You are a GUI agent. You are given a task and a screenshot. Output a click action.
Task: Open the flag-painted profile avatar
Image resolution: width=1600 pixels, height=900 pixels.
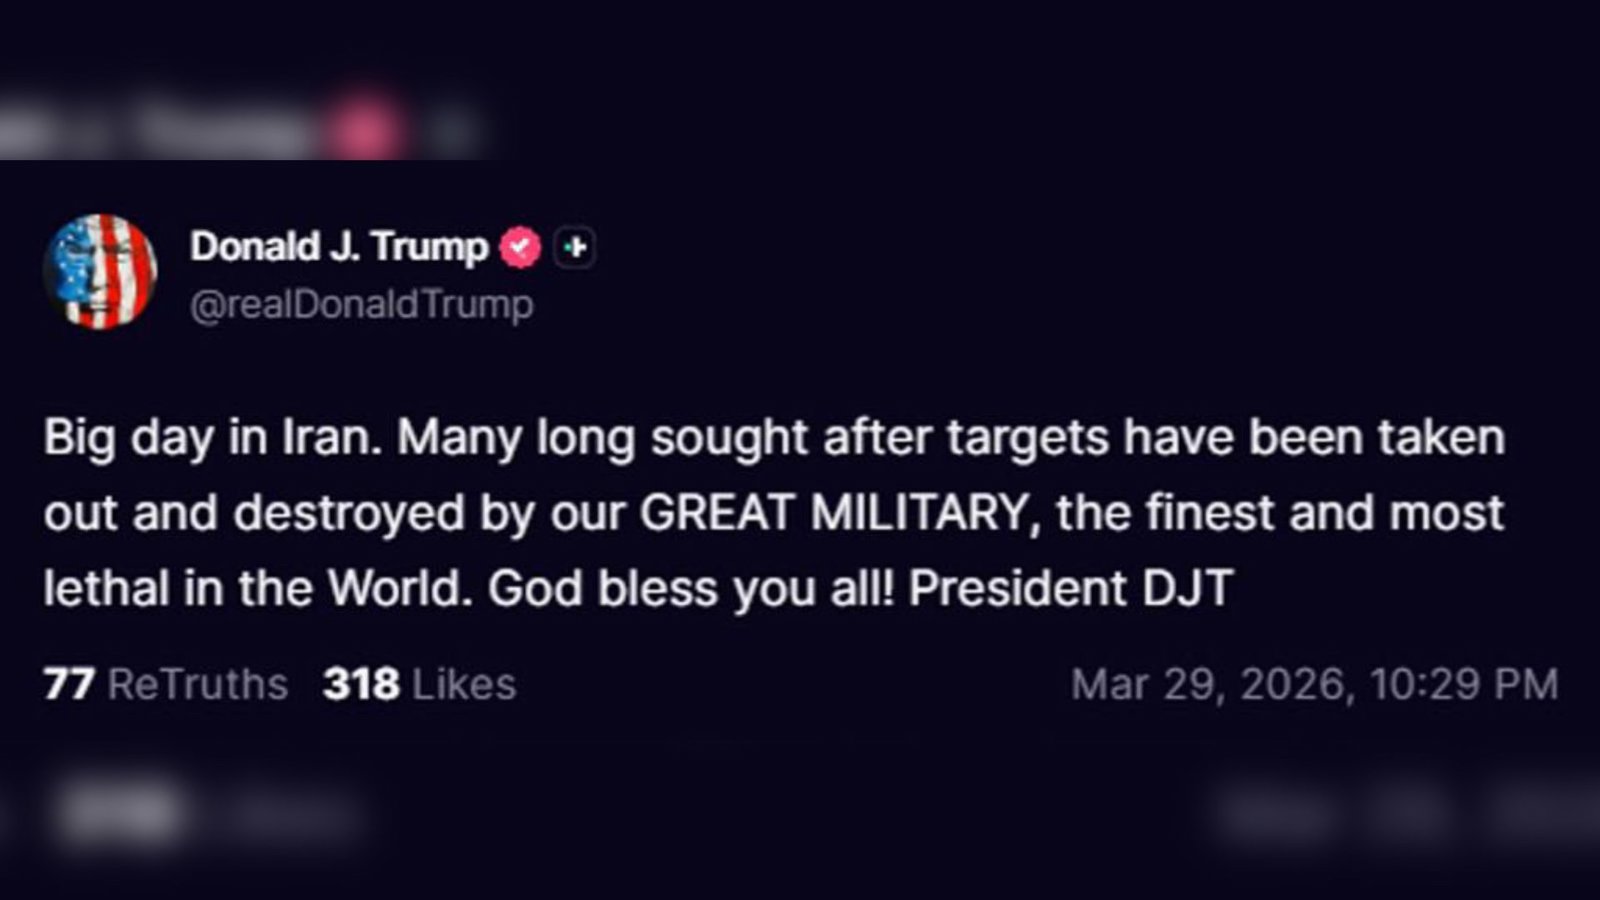[x=100, y=272]
